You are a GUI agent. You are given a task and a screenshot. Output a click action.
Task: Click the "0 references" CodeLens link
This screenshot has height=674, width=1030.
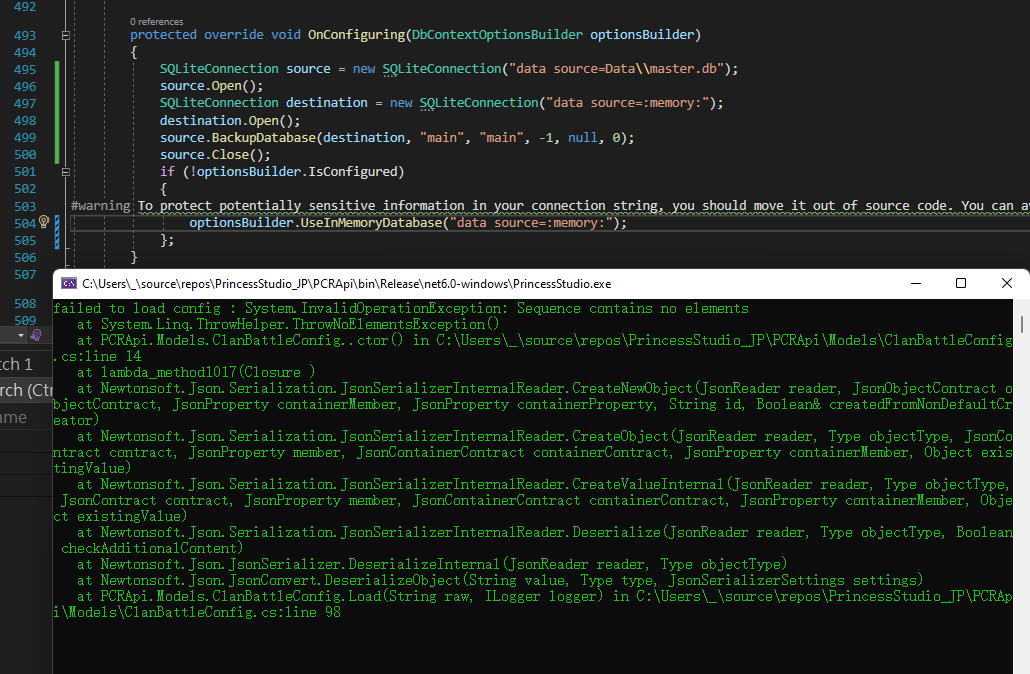[156, 22]
